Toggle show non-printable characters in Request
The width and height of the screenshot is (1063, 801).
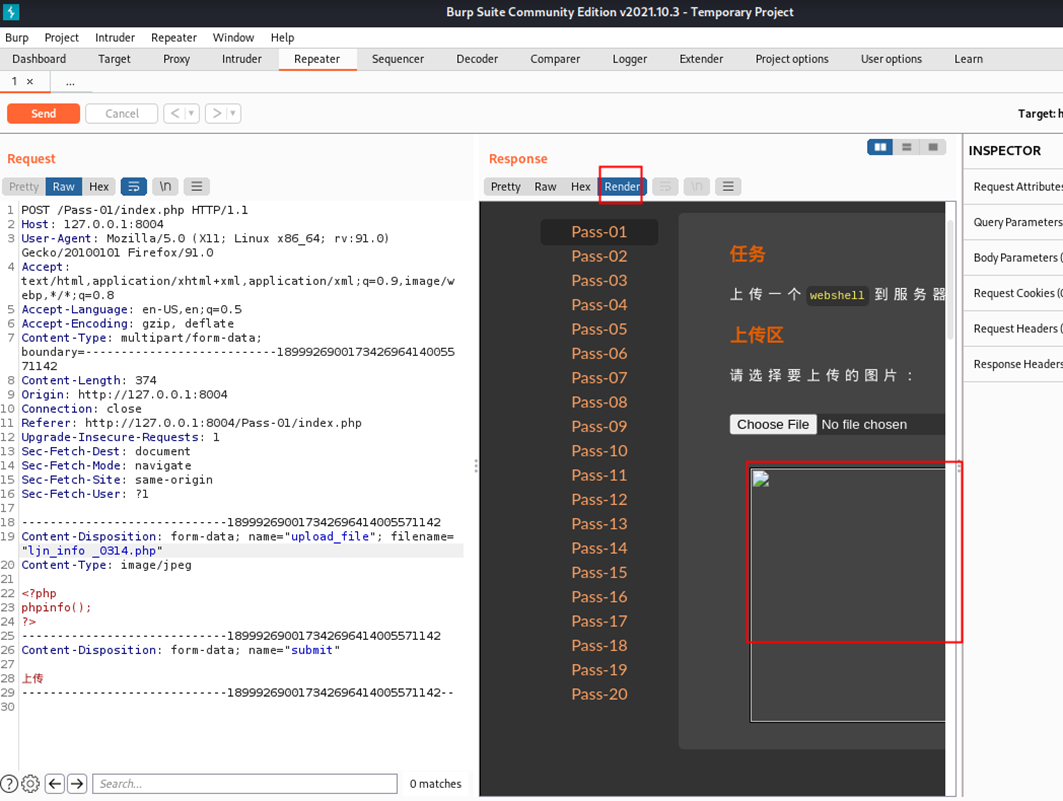165,186
